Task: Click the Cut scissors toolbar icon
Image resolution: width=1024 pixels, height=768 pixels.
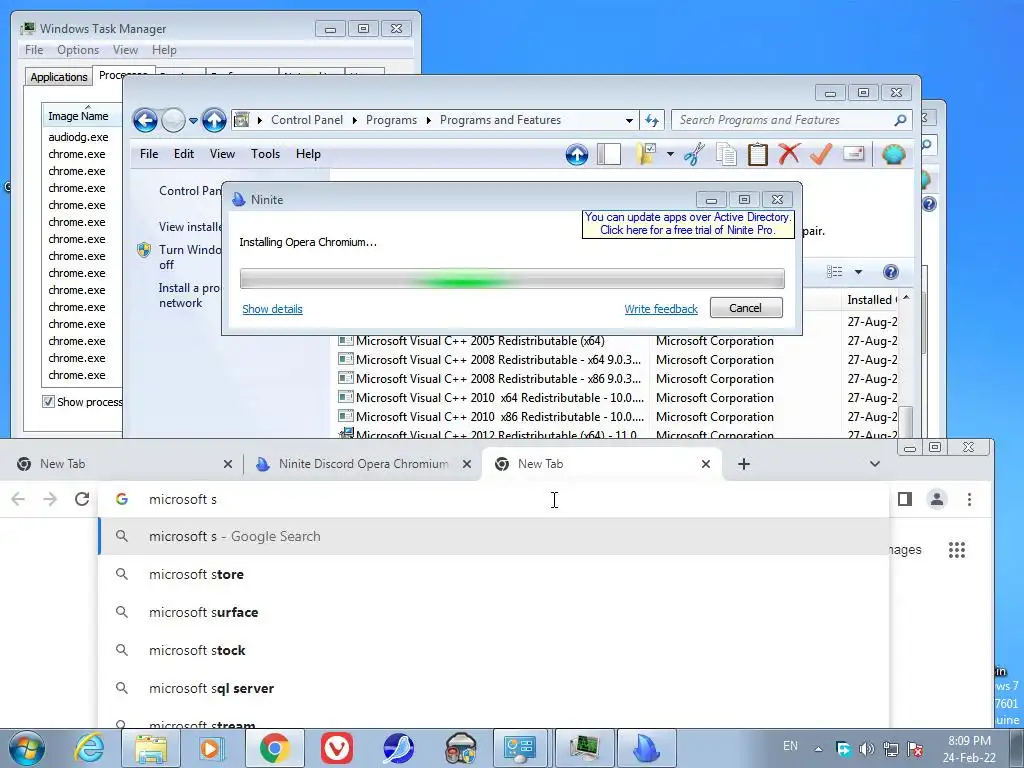Action: click(x=694, y=154)
